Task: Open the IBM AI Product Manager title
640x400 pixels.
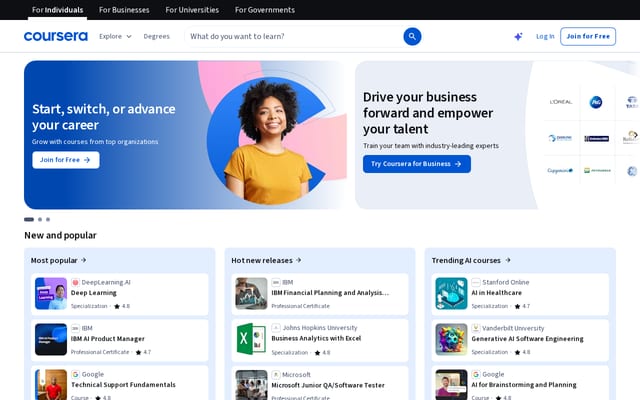Action: click(108, 339)
